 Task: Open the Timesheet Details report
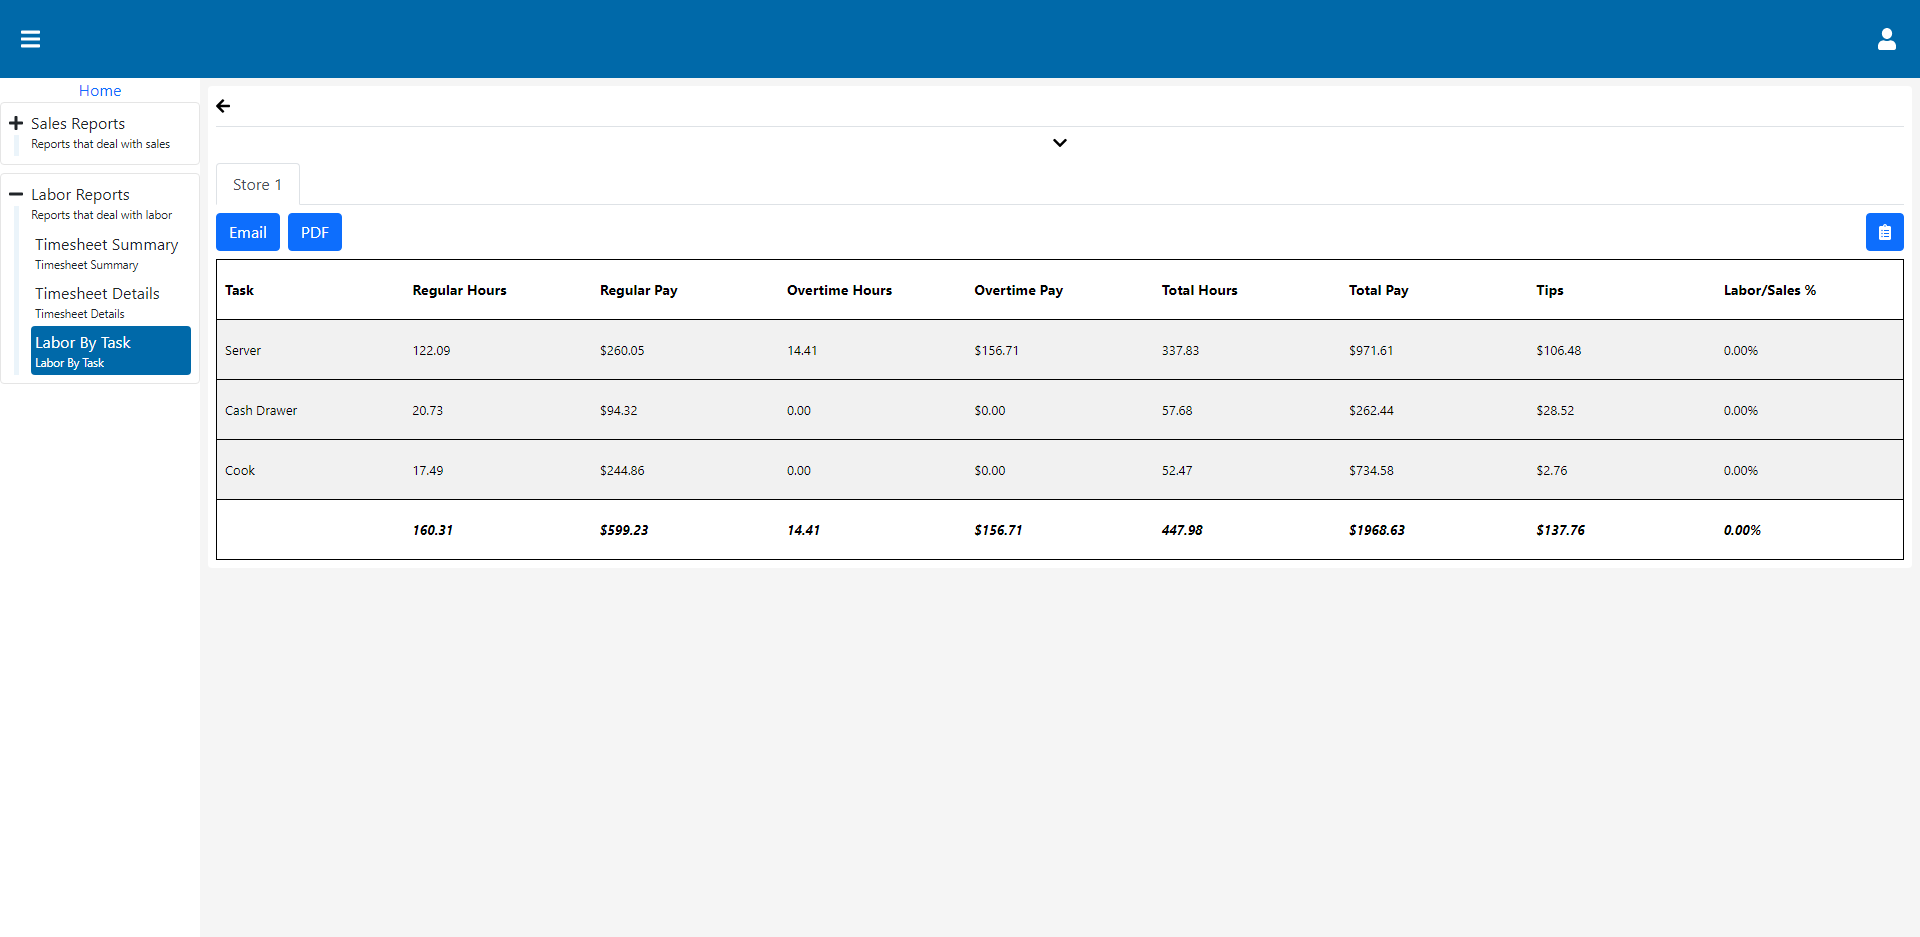[x=110, y=302]
